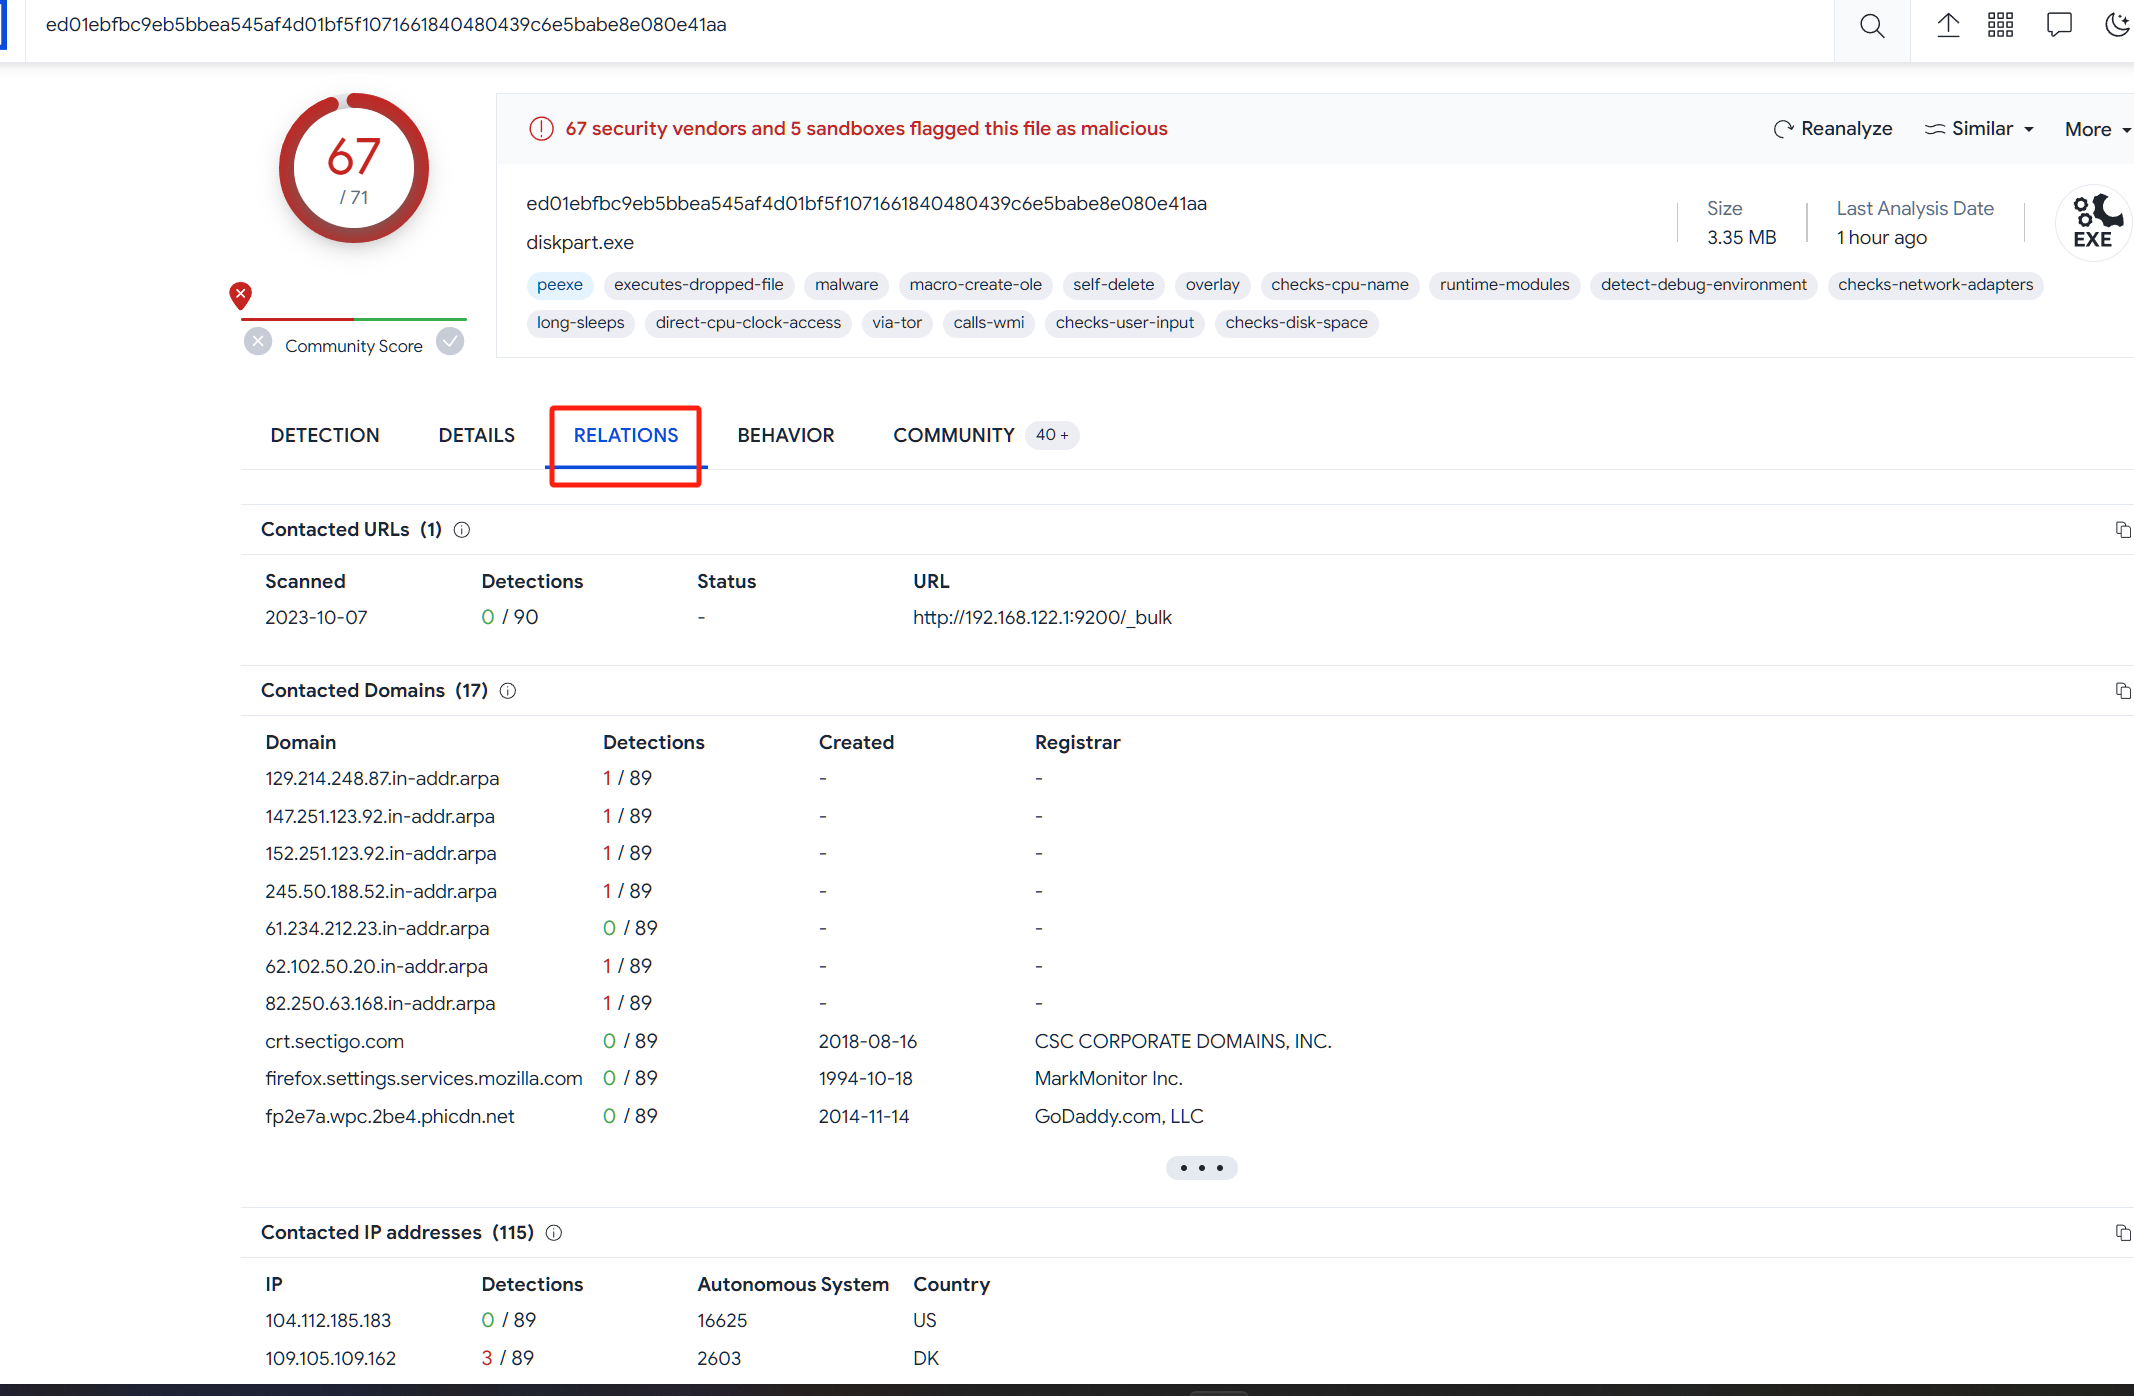2134x1396 pixels.
Task: Open the Similar dropdown
Action: (x=1980, y=129)
